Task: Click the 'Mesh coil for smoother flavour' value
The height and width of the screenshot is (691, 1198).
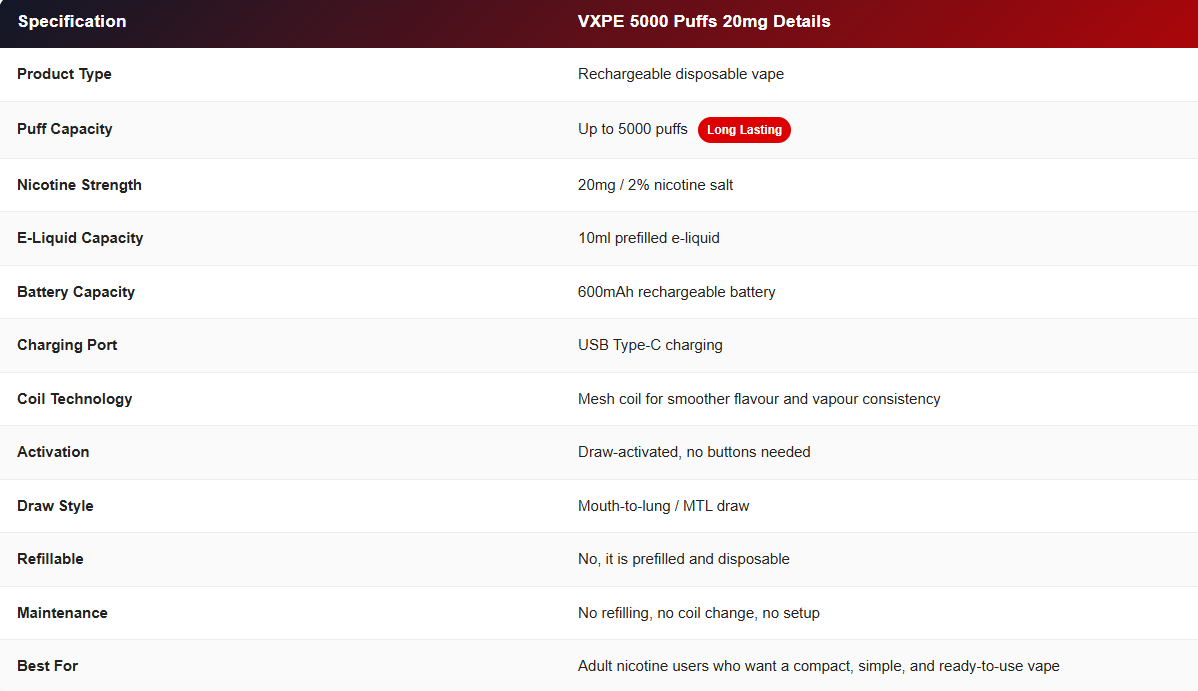Action: [759, 399]
